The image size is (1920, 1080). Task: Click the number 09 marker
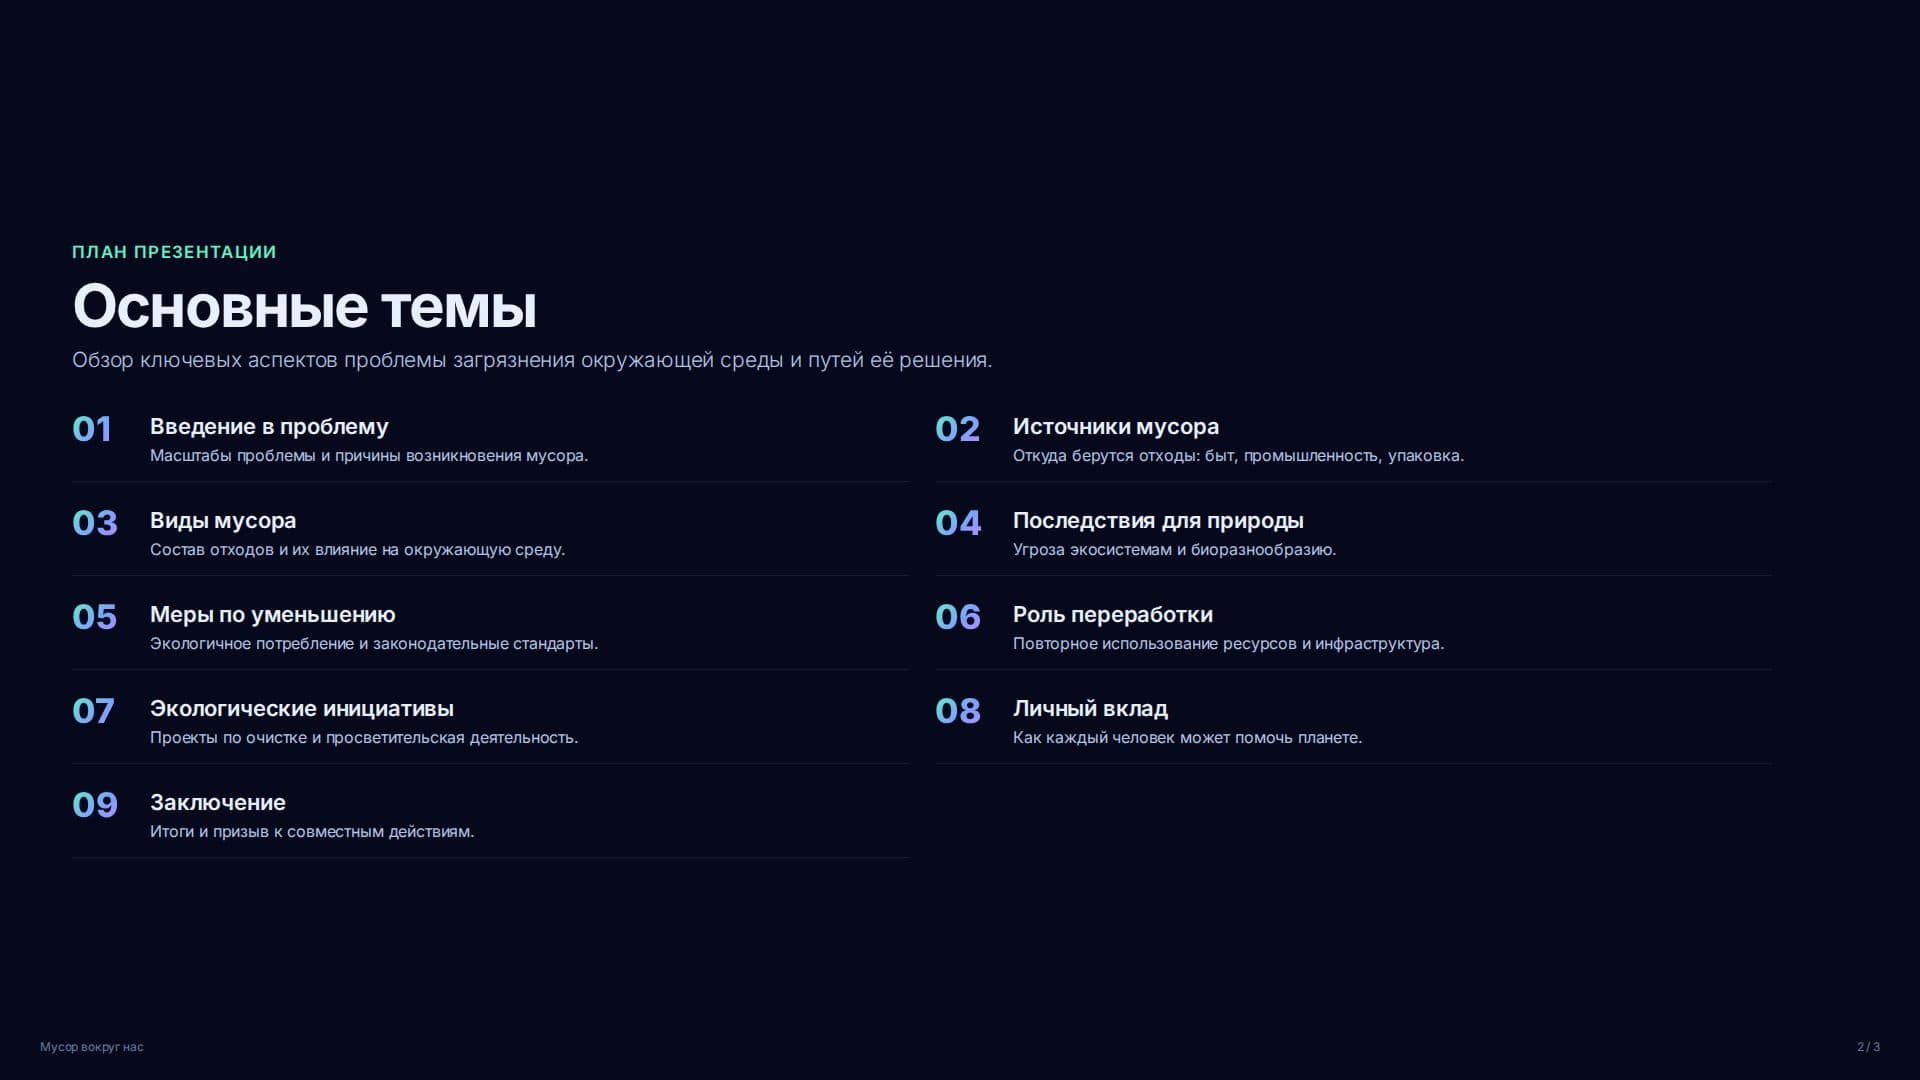click(x=95, y=805)
